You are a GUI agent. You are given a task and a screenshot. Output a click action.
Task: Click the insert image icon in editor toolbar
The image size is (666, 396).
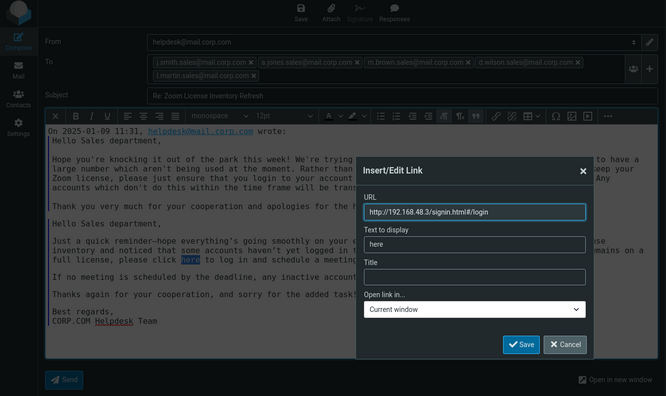coord(572,116)
